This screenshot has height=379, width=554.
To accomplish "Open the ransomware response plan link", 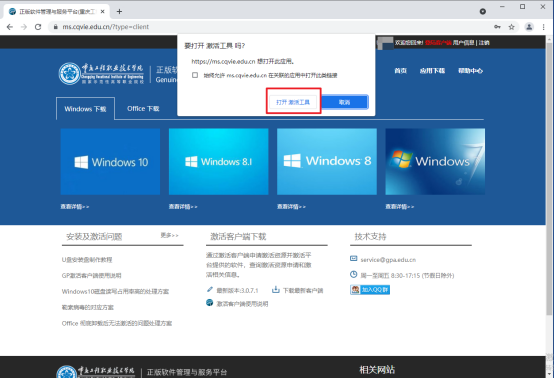I will (x=88, y=307).
